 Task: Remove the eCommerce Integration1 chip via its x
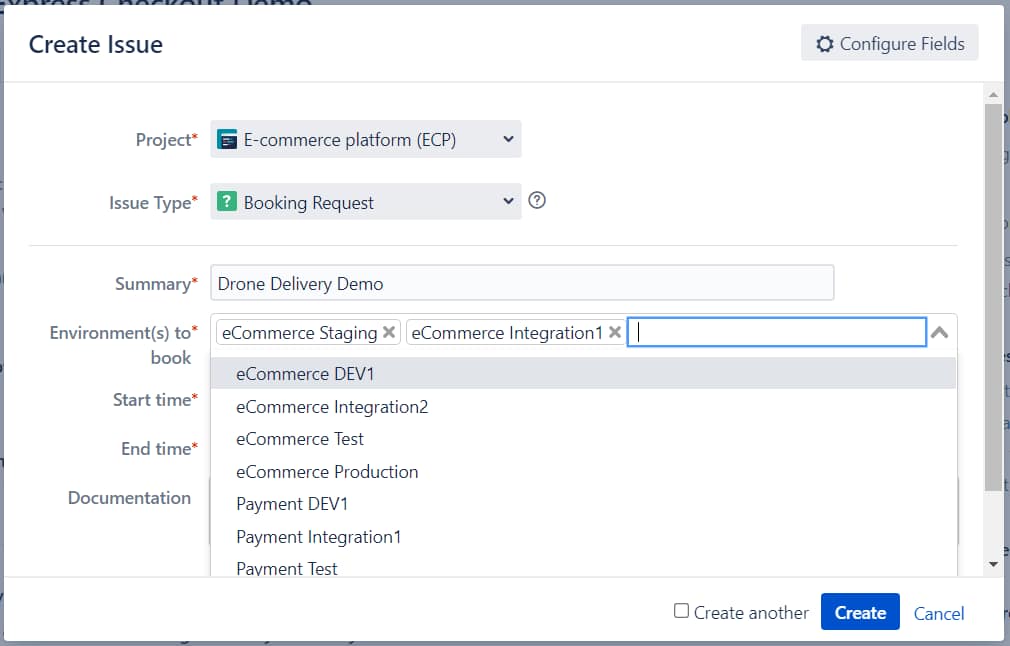[614, 332]
